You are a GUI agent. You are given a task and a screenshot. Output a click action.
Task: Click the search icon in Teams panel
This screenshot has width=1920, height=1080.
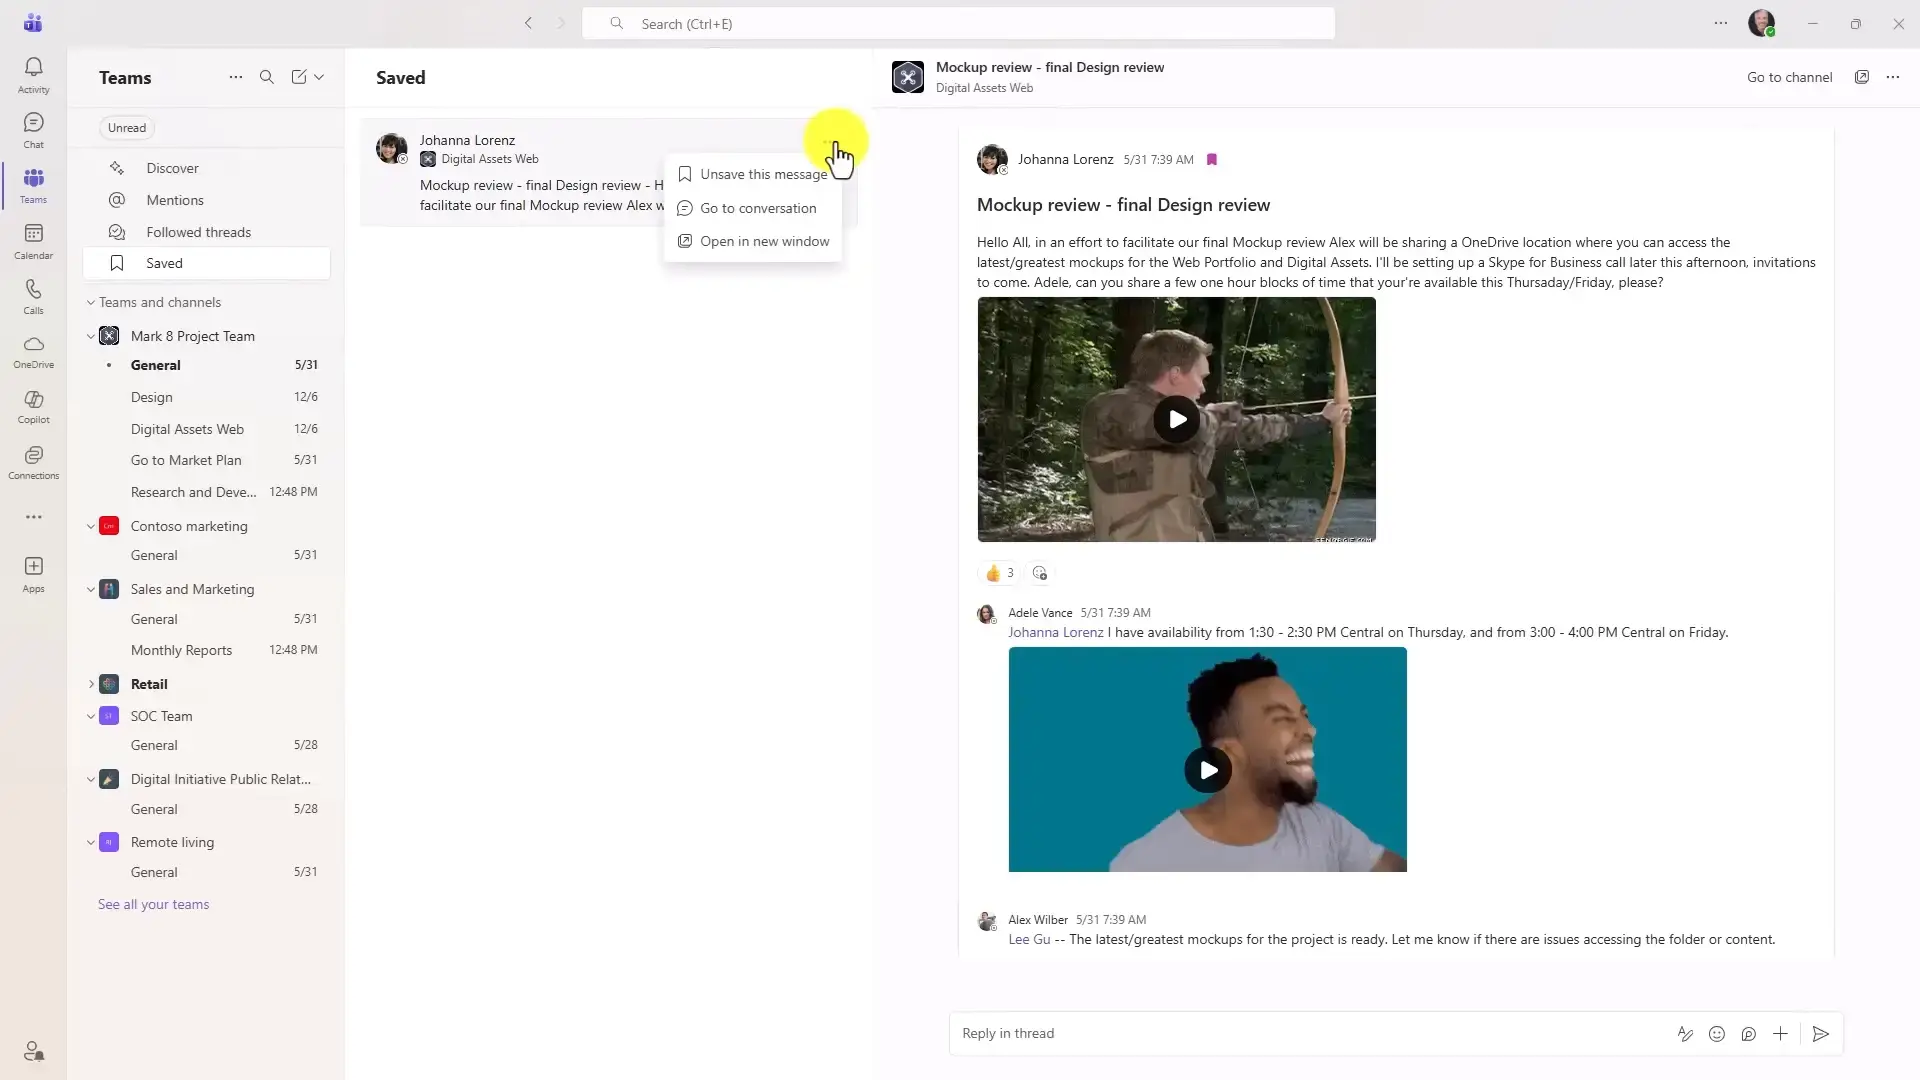(267, 77)
